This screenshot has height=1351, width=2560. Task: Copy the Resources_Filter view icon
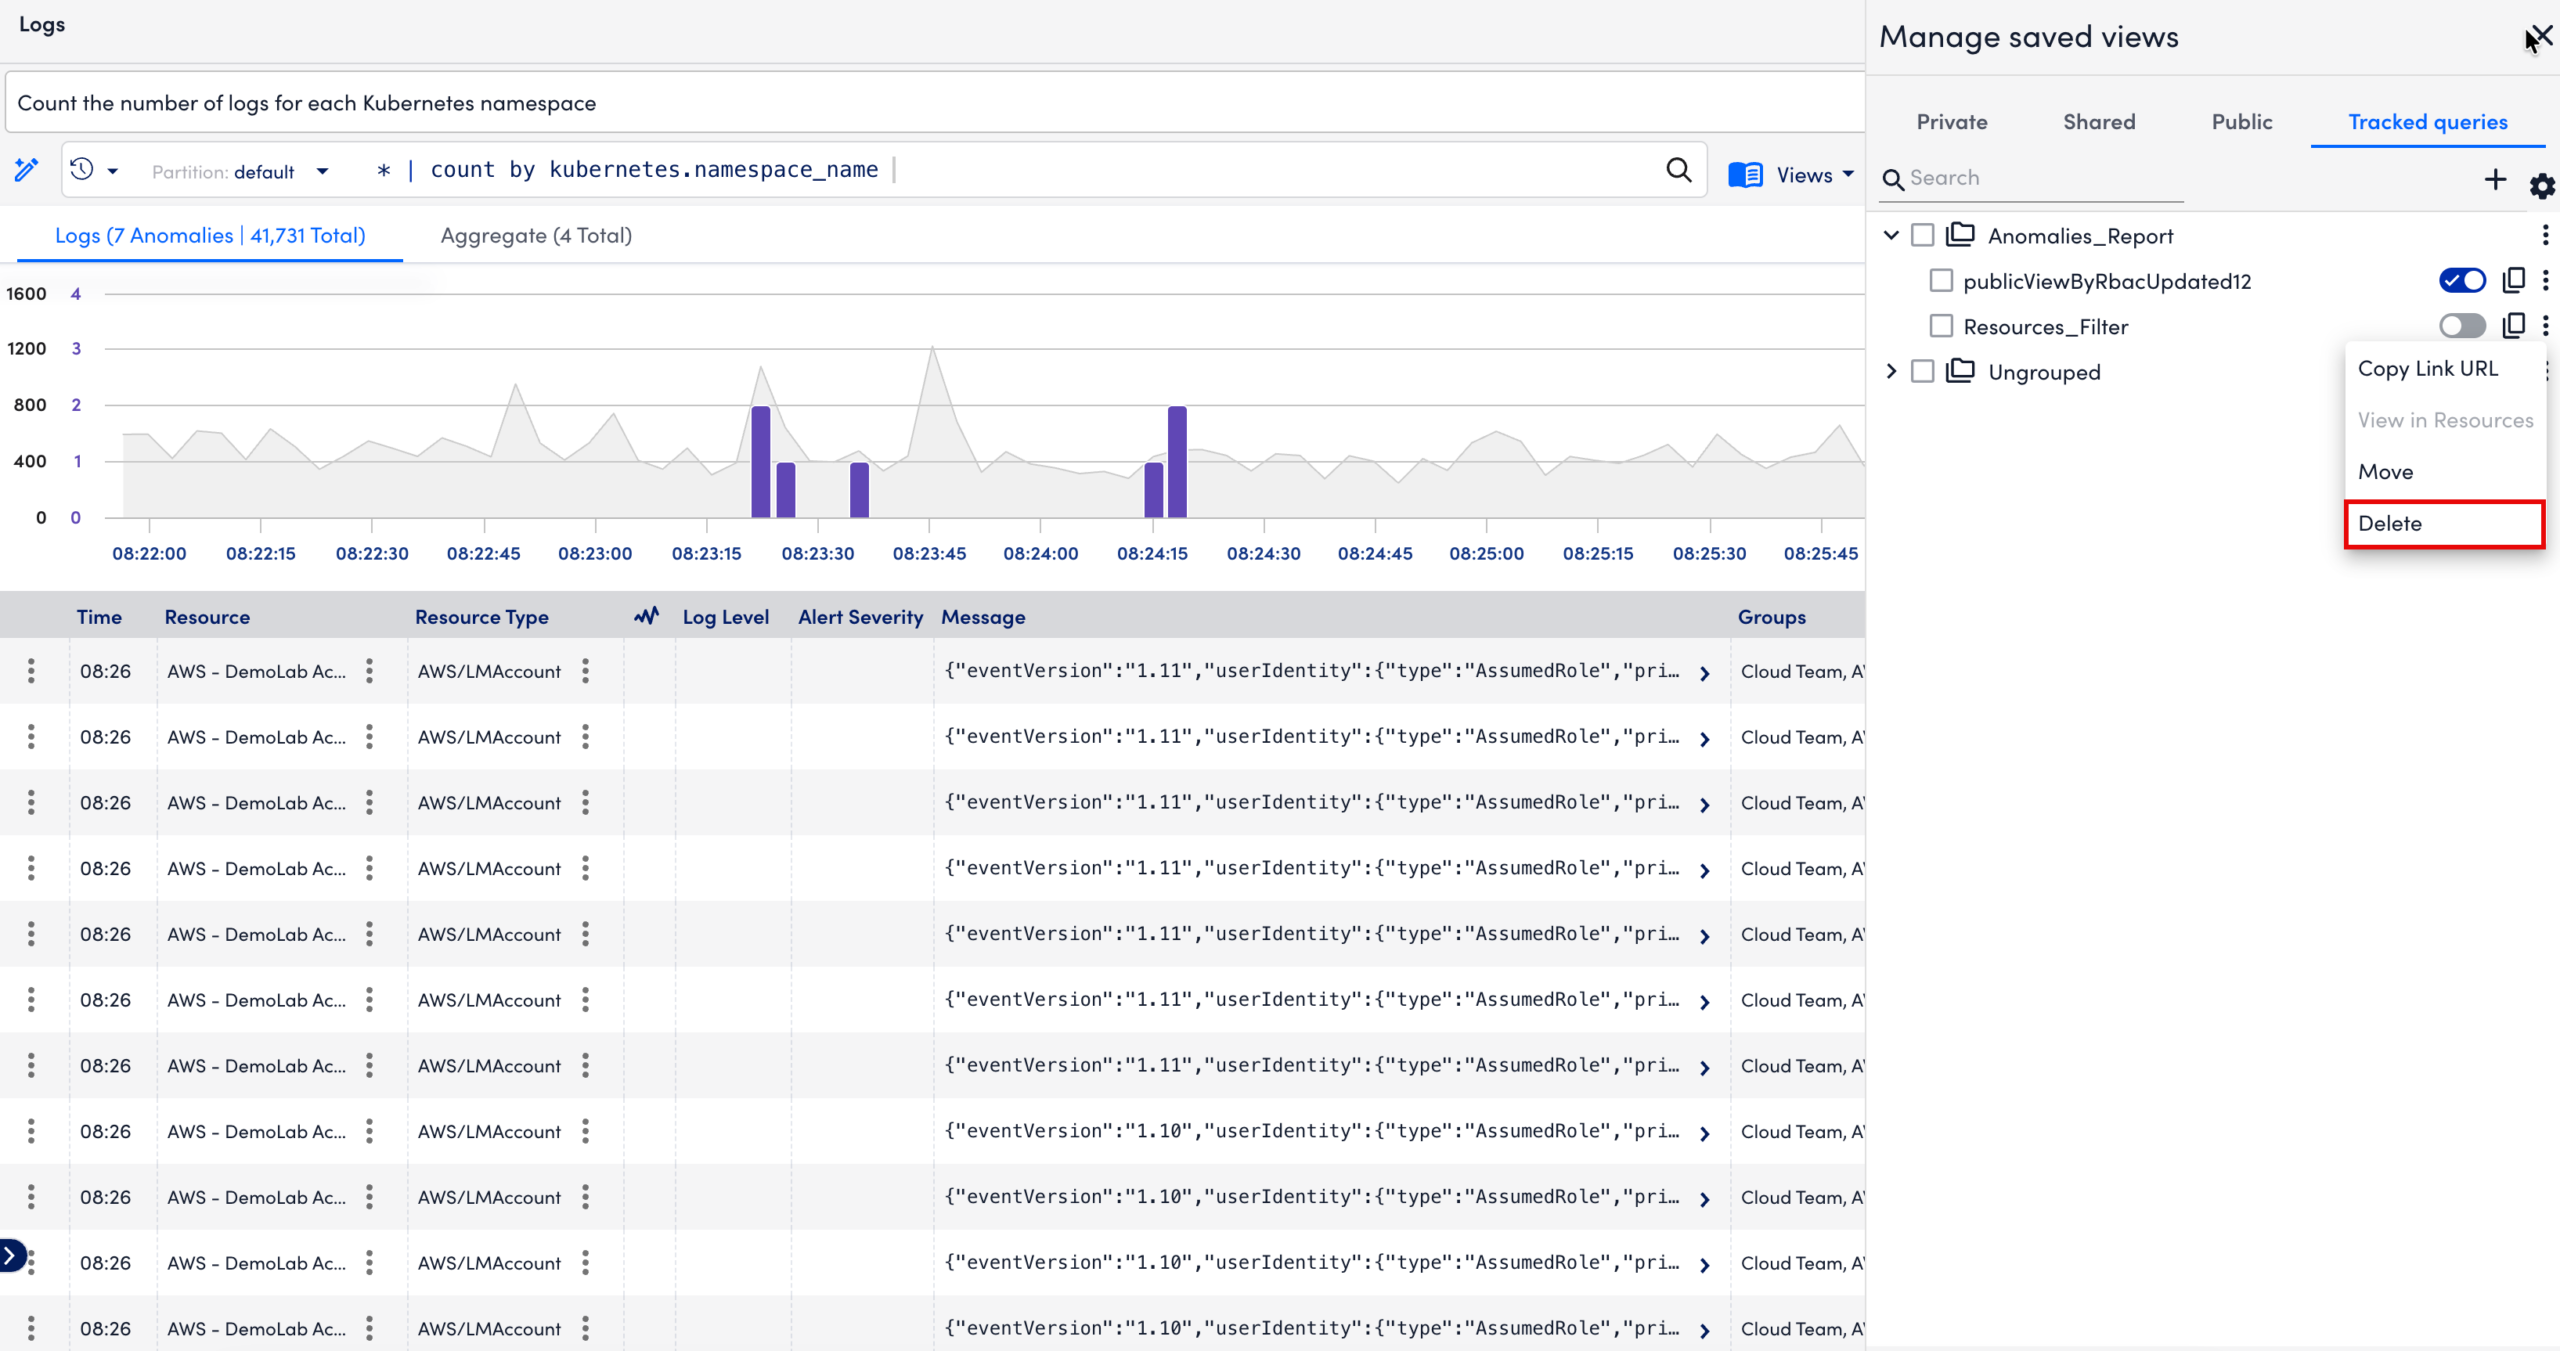[x=2513, y=326]
